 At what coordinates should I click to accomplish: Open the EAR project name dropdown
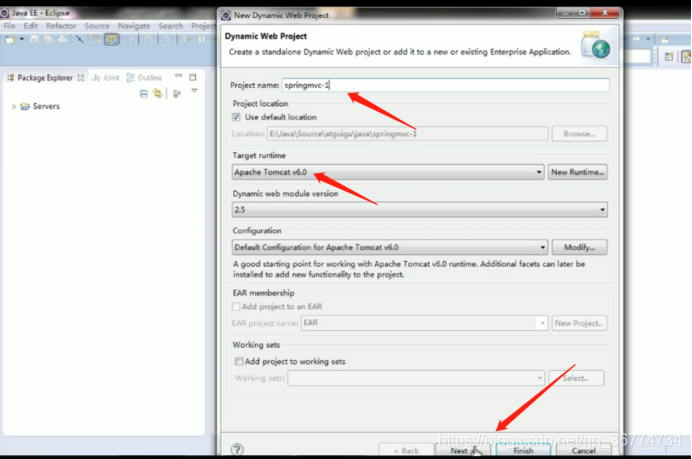click(x=424, y=323)
